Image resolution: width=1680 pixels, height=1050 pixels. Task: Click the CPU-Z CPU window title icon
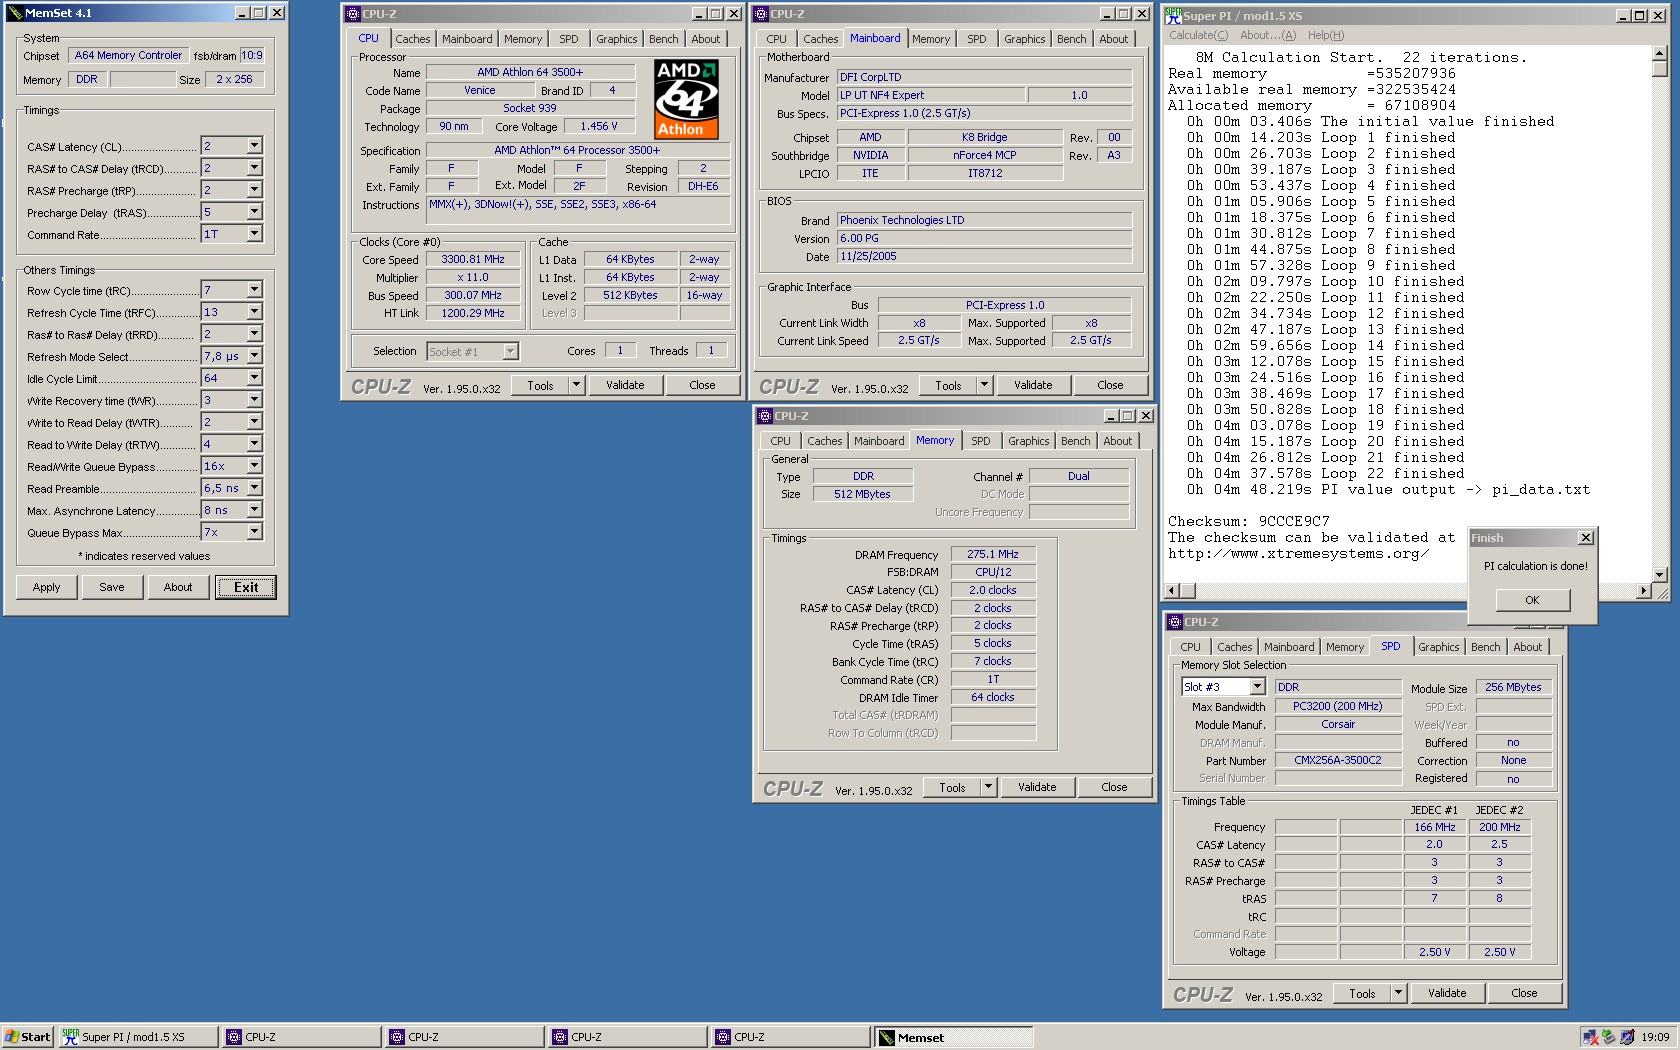click(x=353, y=14)
